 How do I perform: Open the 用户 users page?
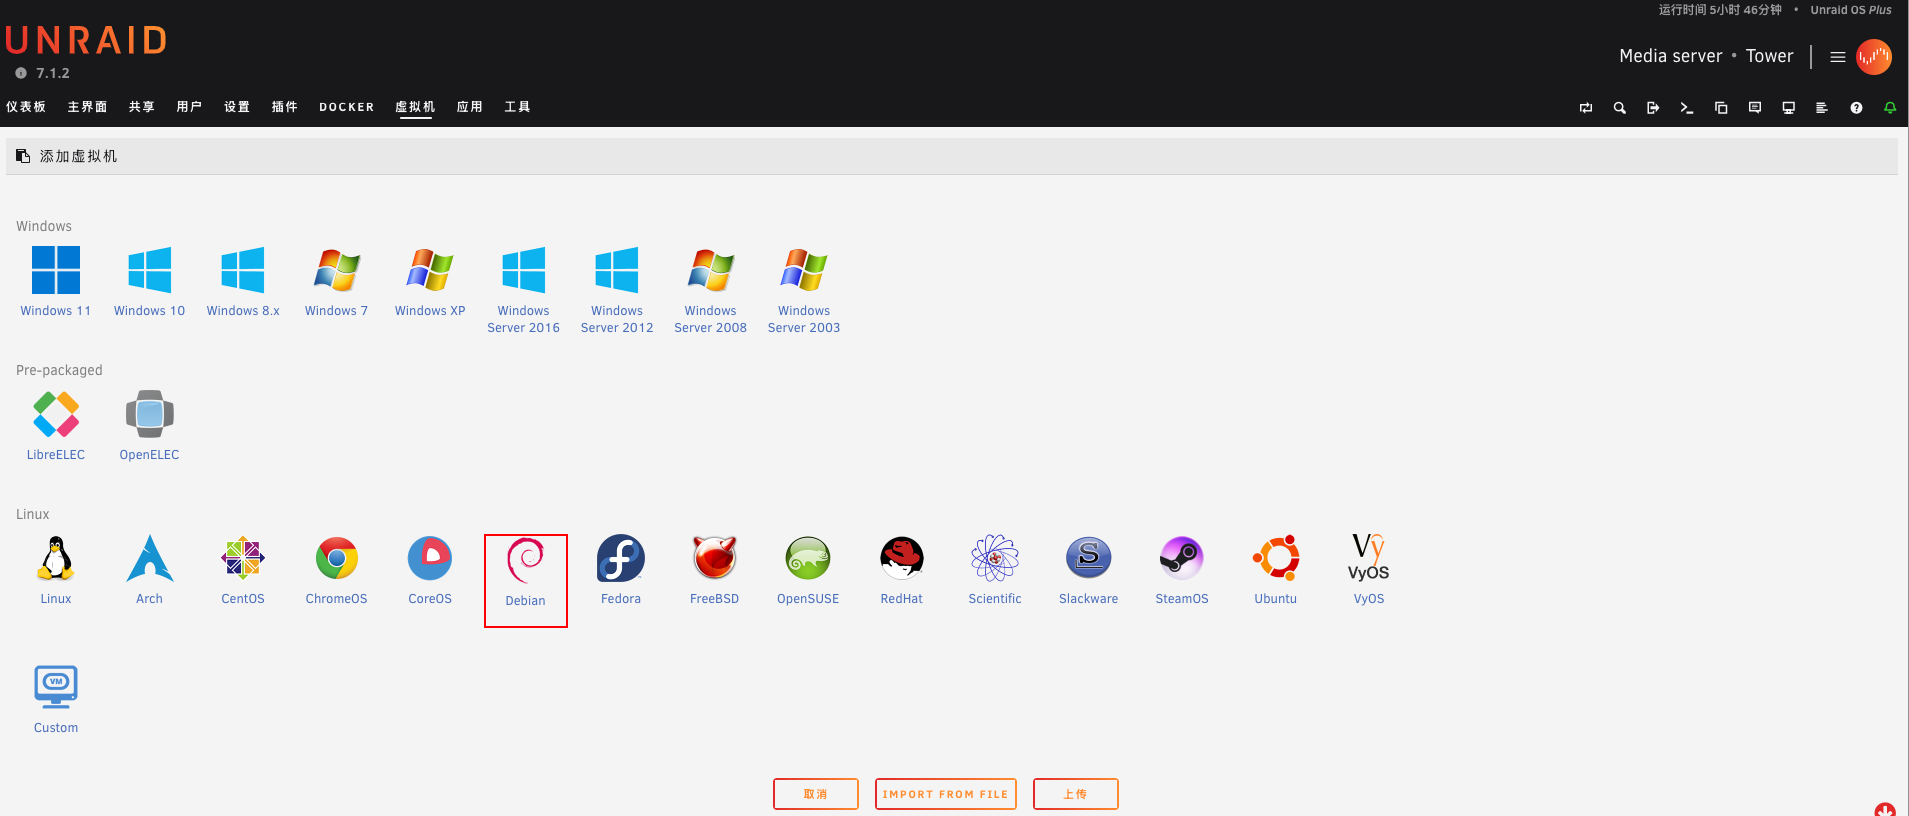189,107
